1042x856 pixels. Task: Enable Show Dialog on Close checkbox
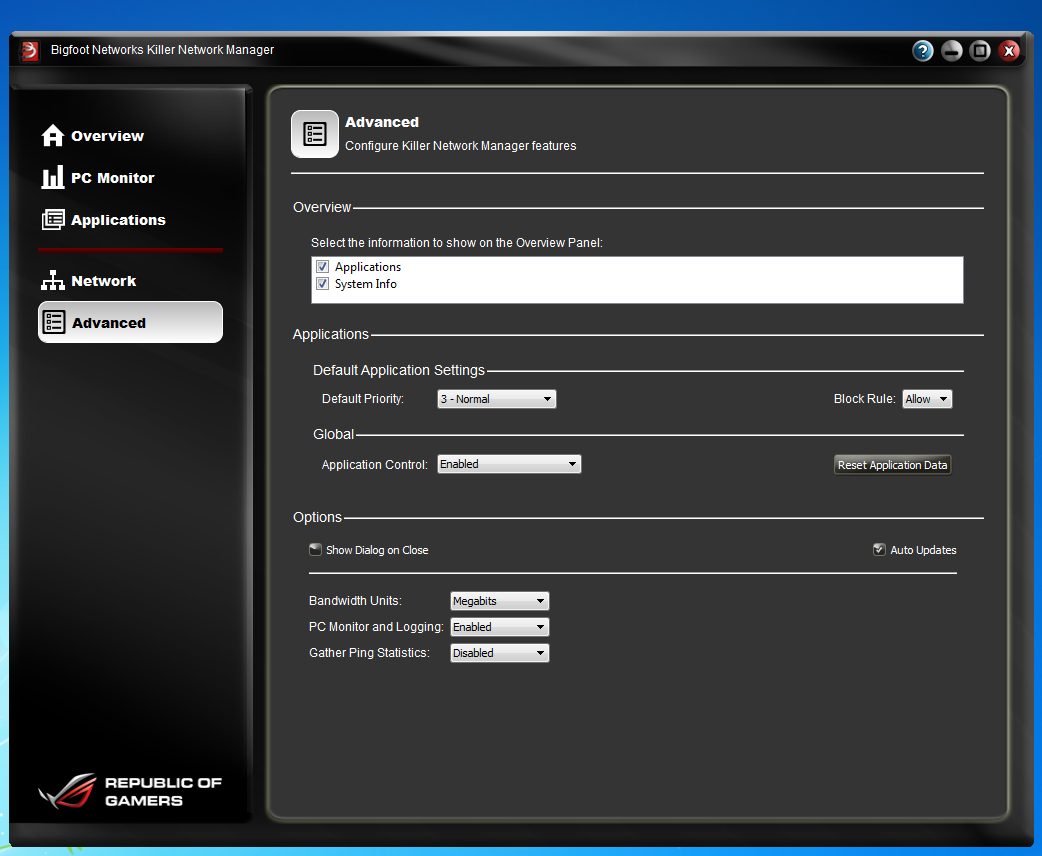tap(316, 550)
